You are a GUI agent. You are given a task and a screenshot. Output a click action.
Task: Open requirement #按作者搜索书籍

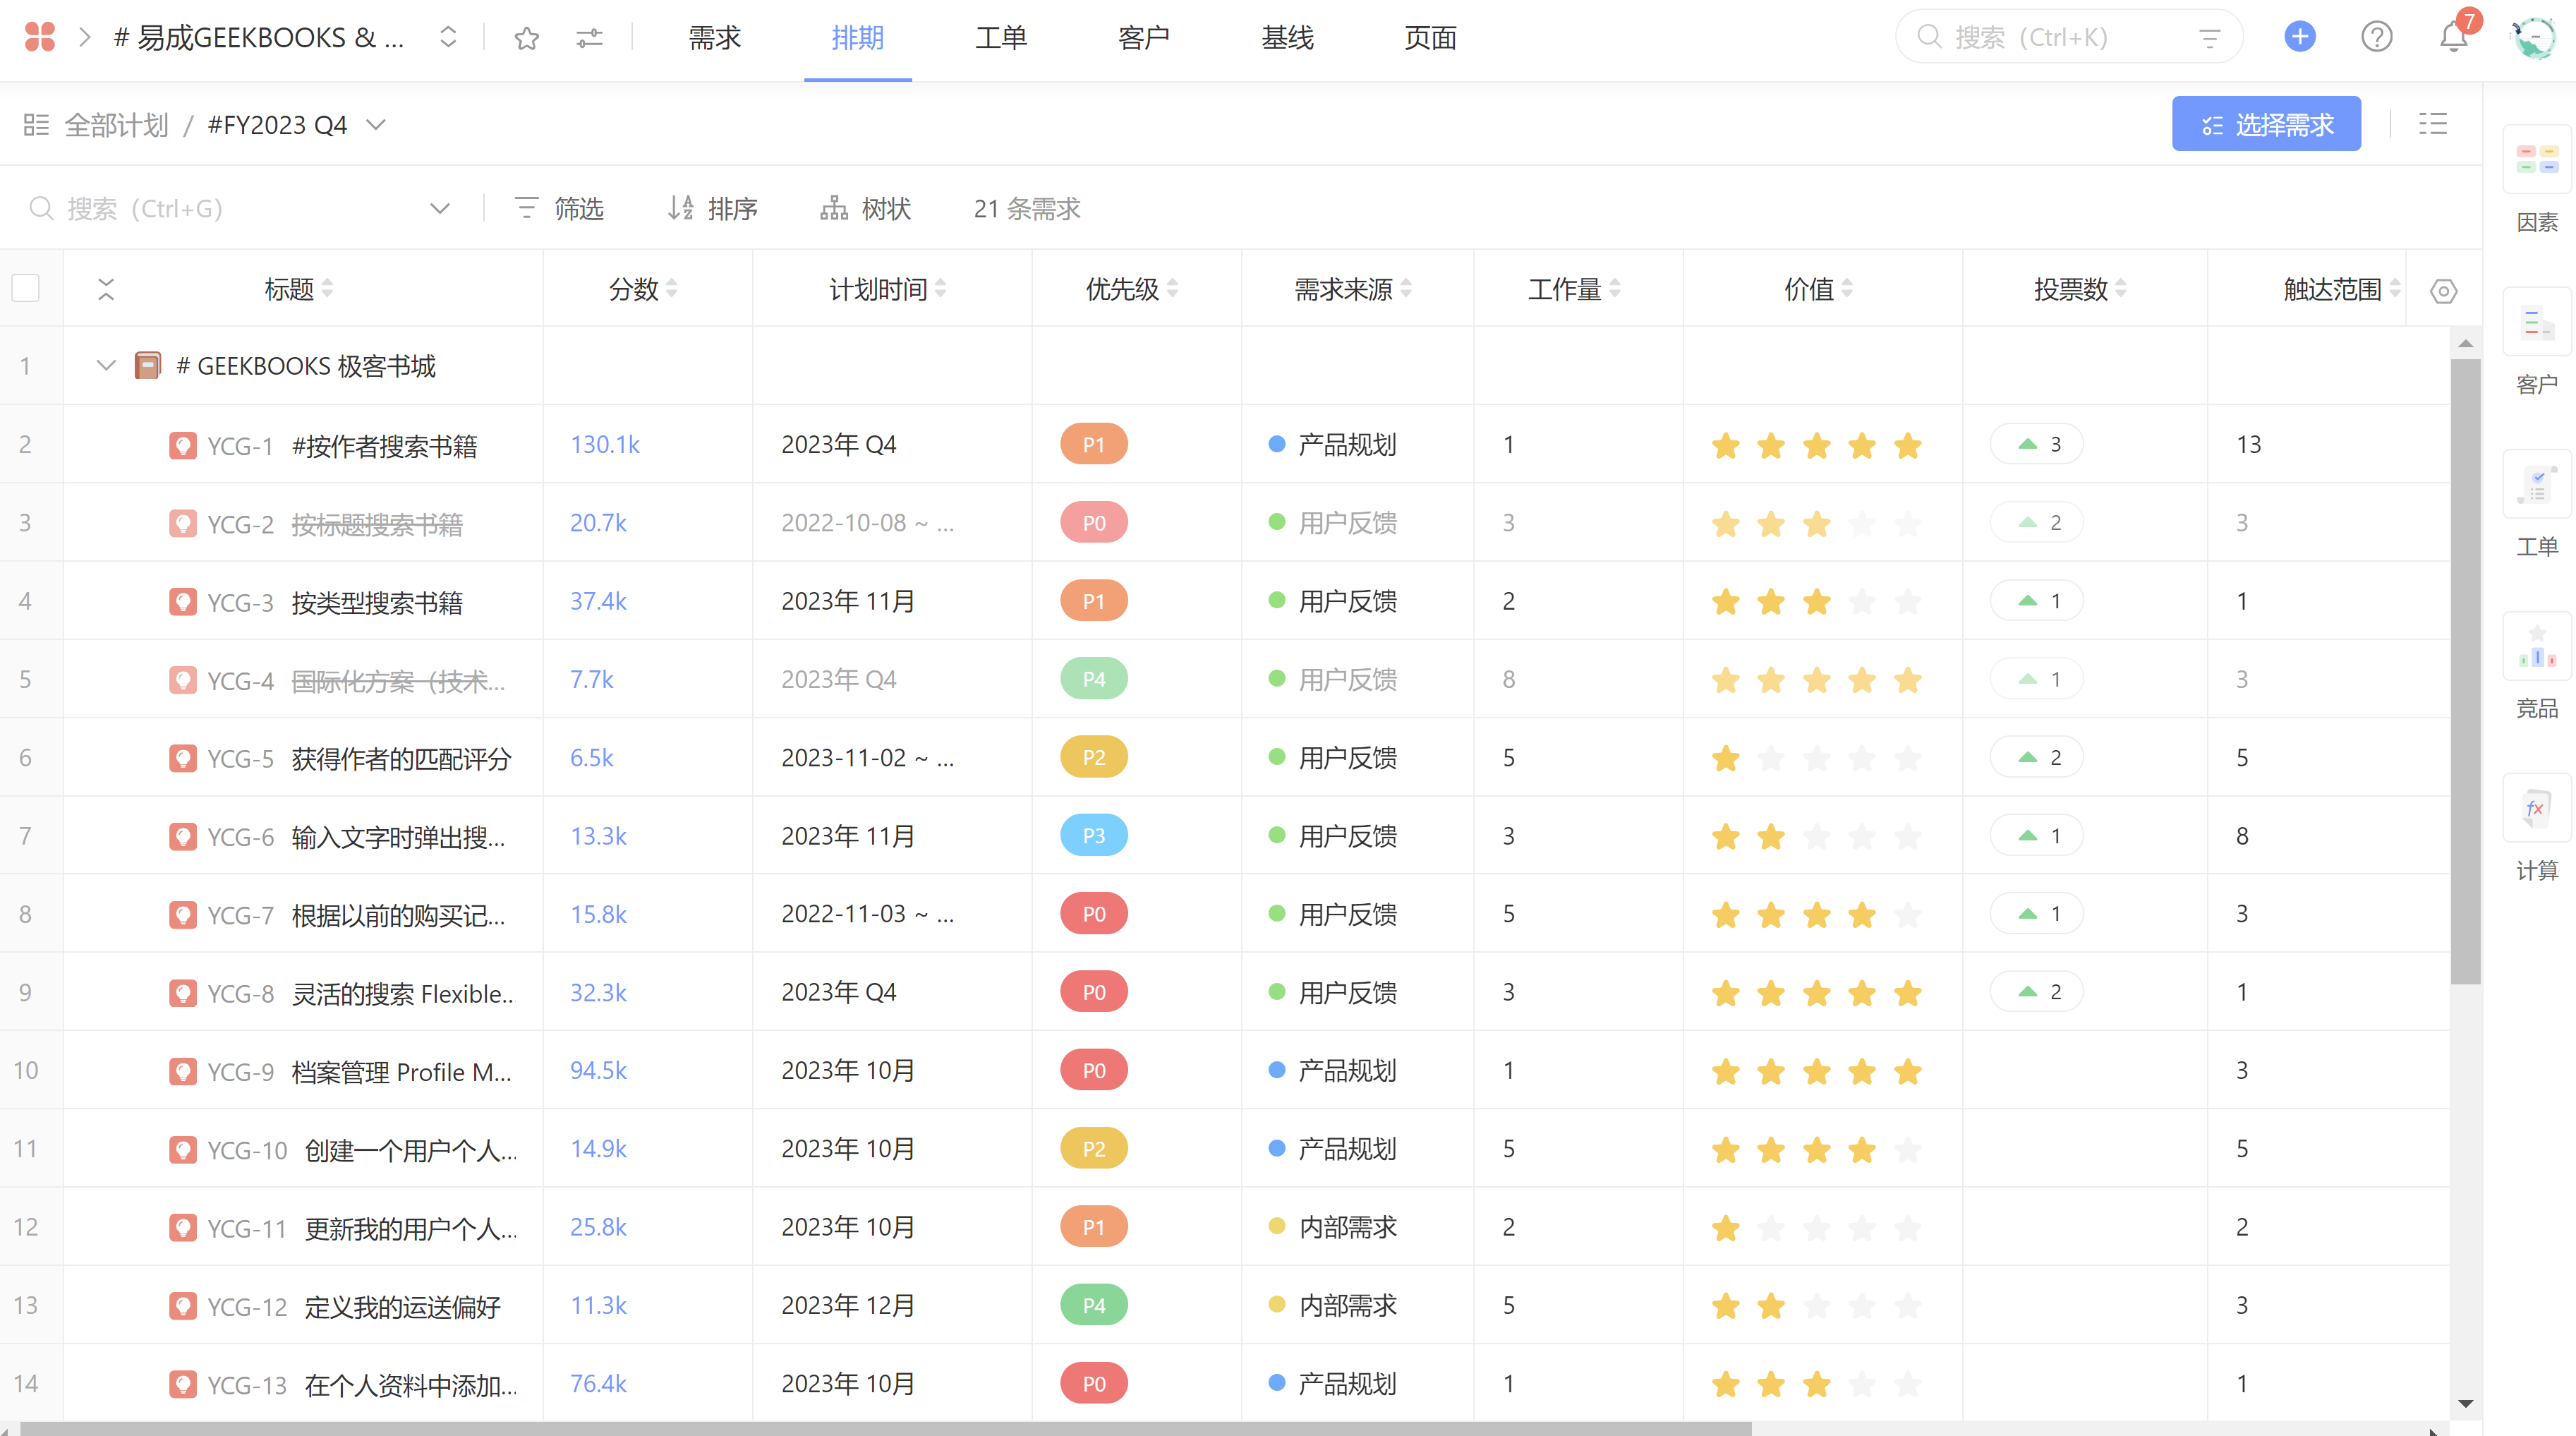pos(385,445)
